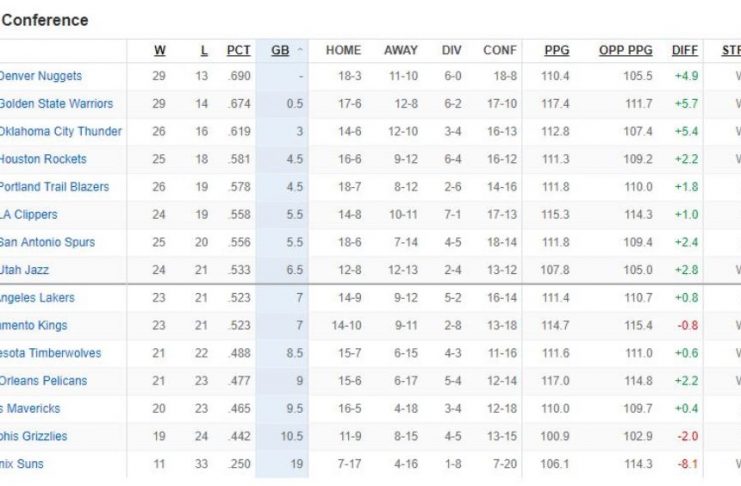Select the Oklahoma City Thunder link

(60, 131)
